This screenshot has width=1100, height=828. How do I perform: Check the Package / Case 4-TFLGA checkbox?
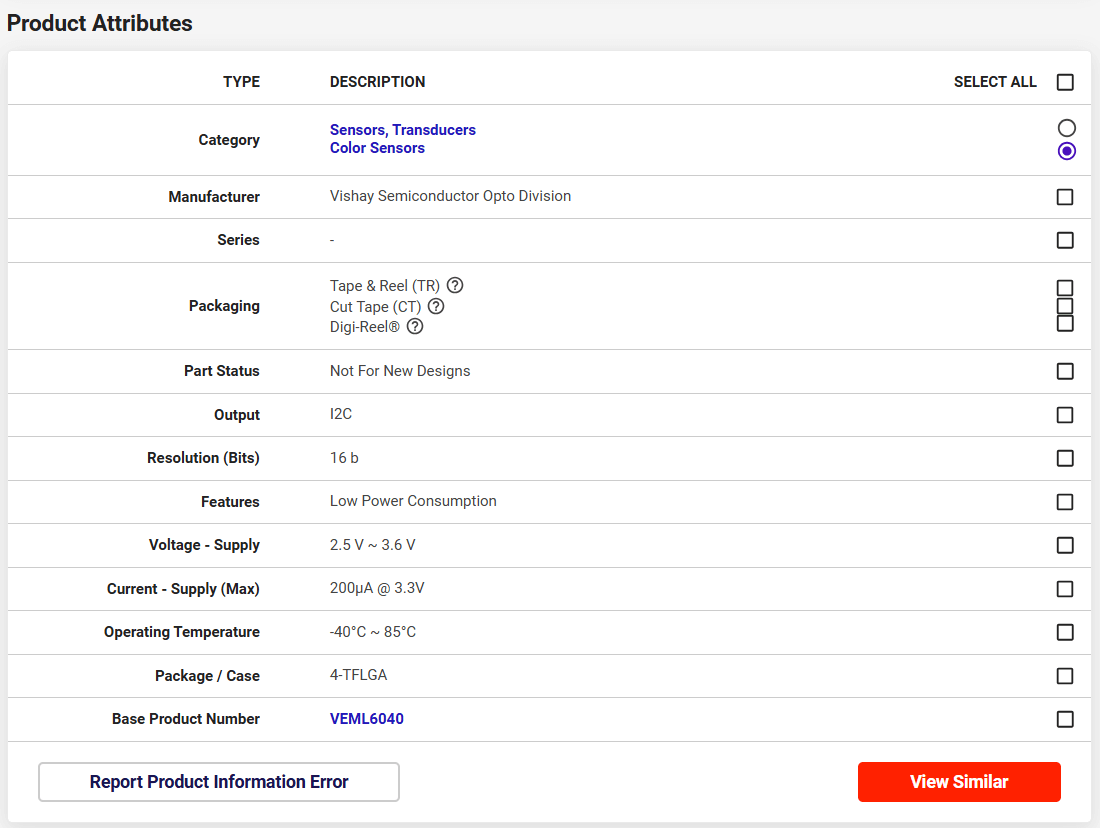tap(1065, 676)
